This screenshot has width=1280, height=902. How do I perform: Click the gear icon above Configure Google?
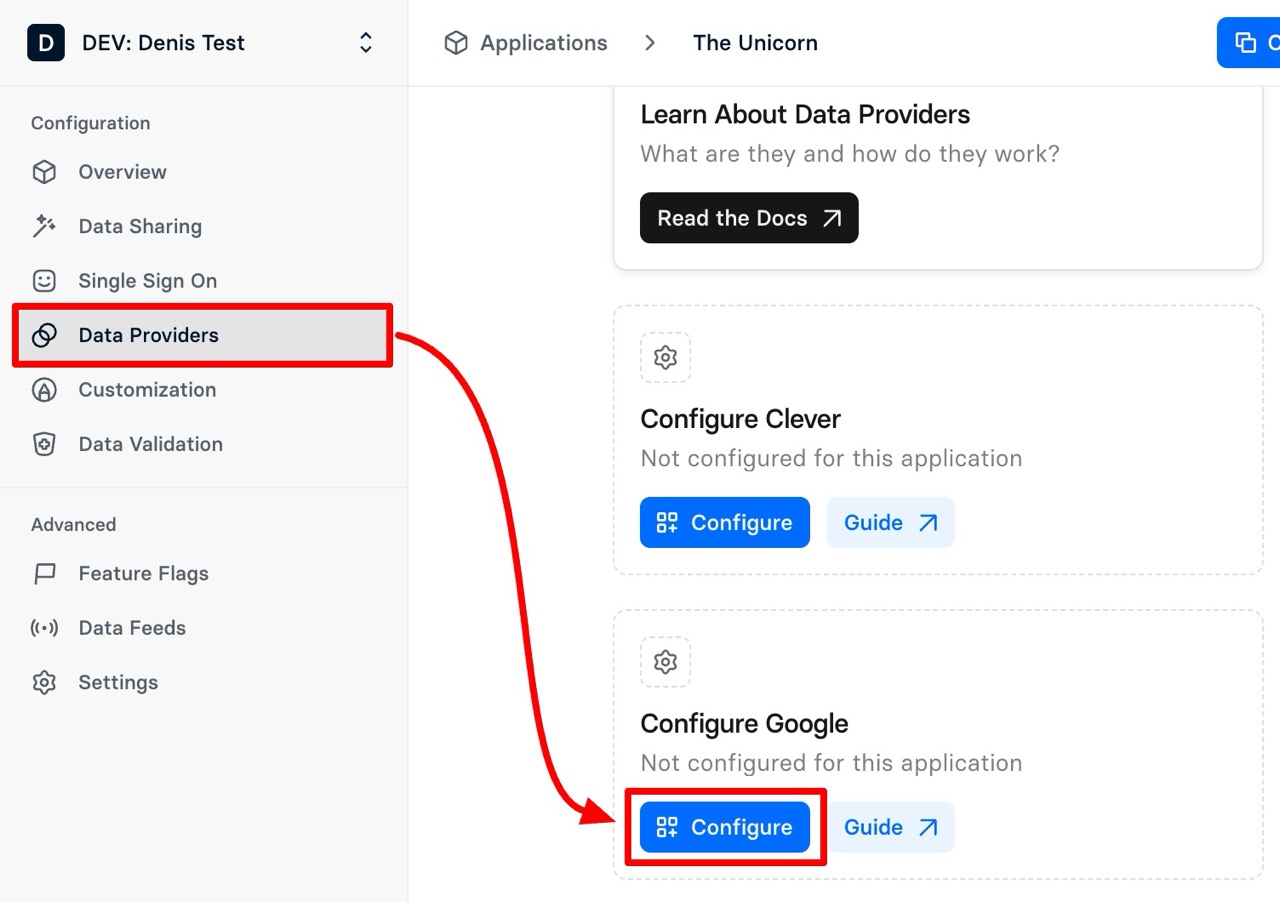tap(665, 662)
